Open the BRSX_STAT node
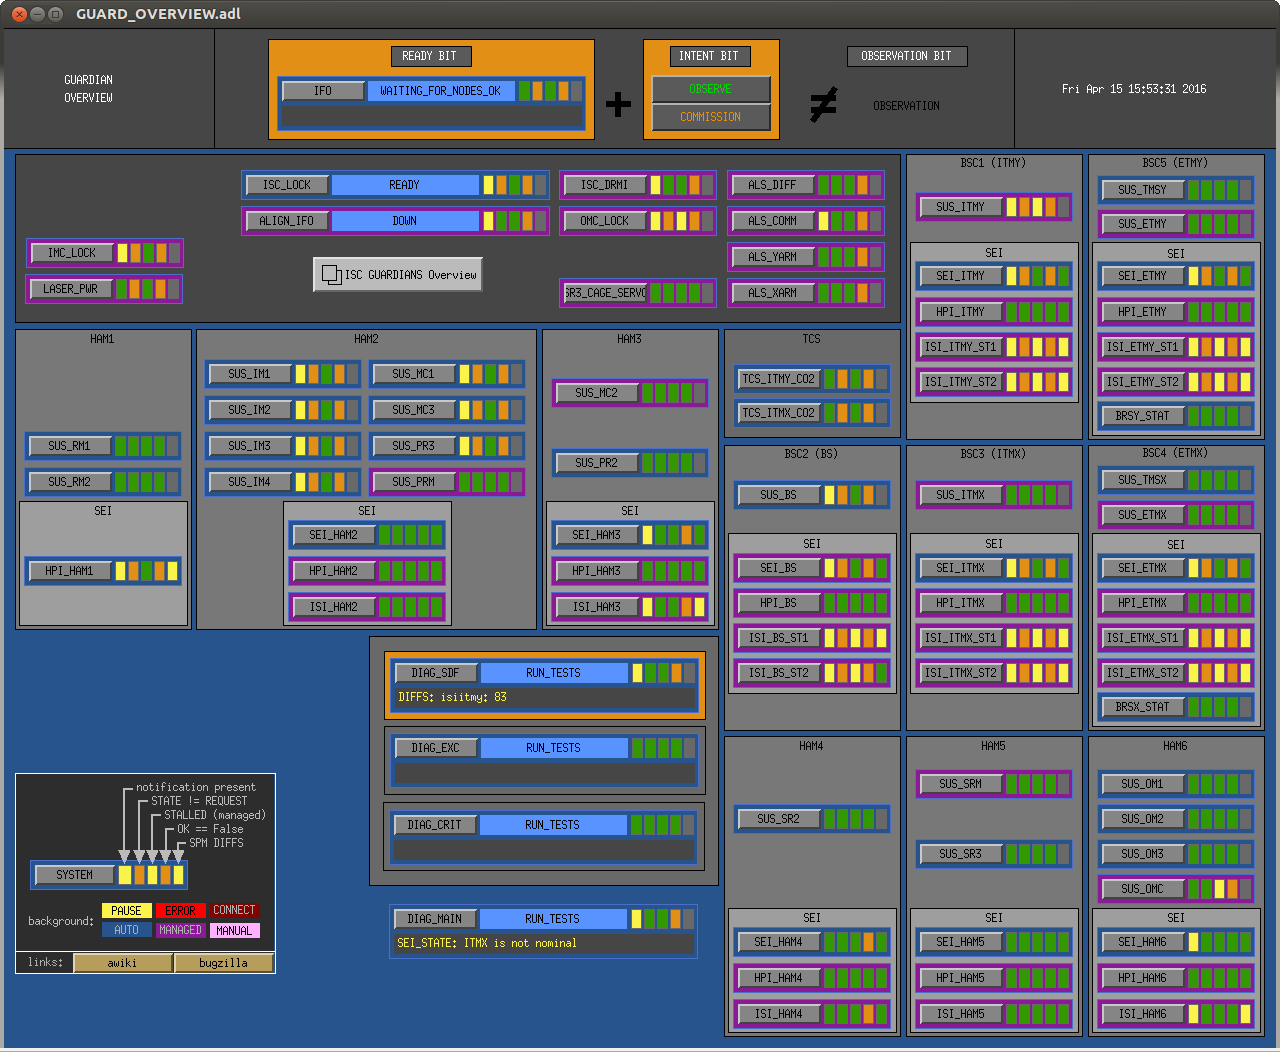Viewport: 1280px width, 1052px height. [x=1143, y=707]
